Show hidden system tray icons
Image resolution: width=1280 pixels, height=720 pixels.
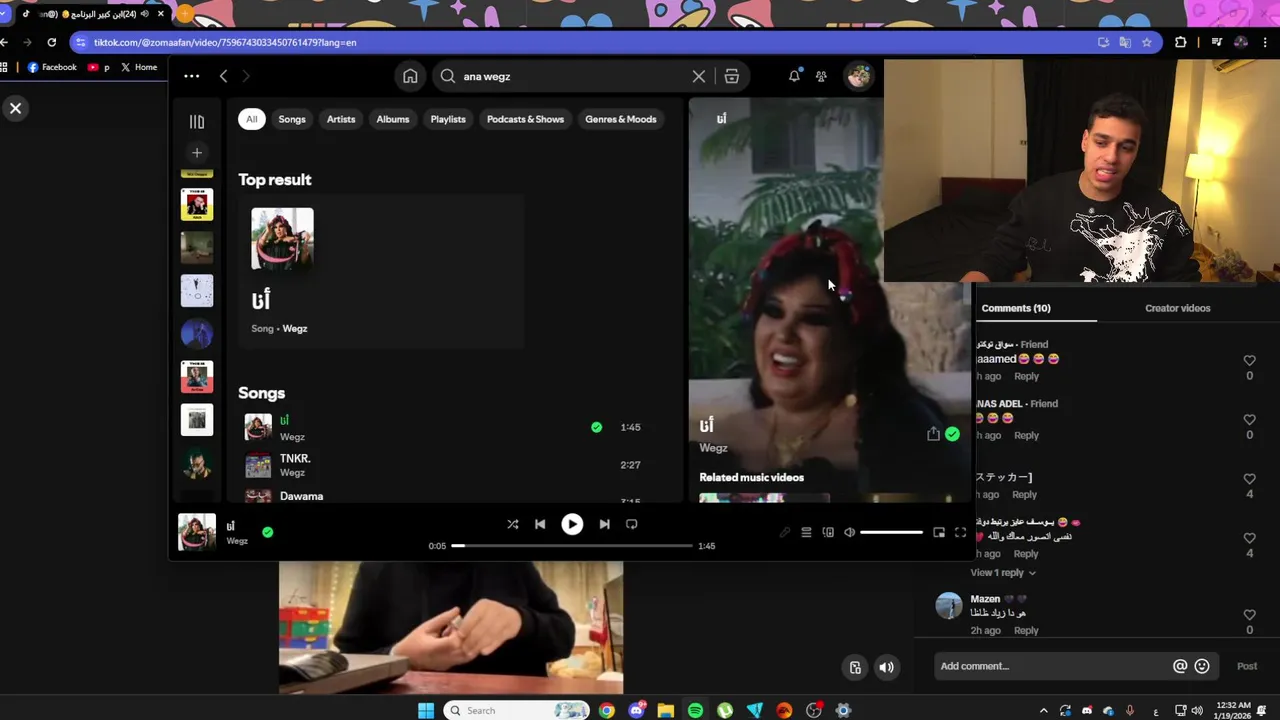pos(1043,711)
